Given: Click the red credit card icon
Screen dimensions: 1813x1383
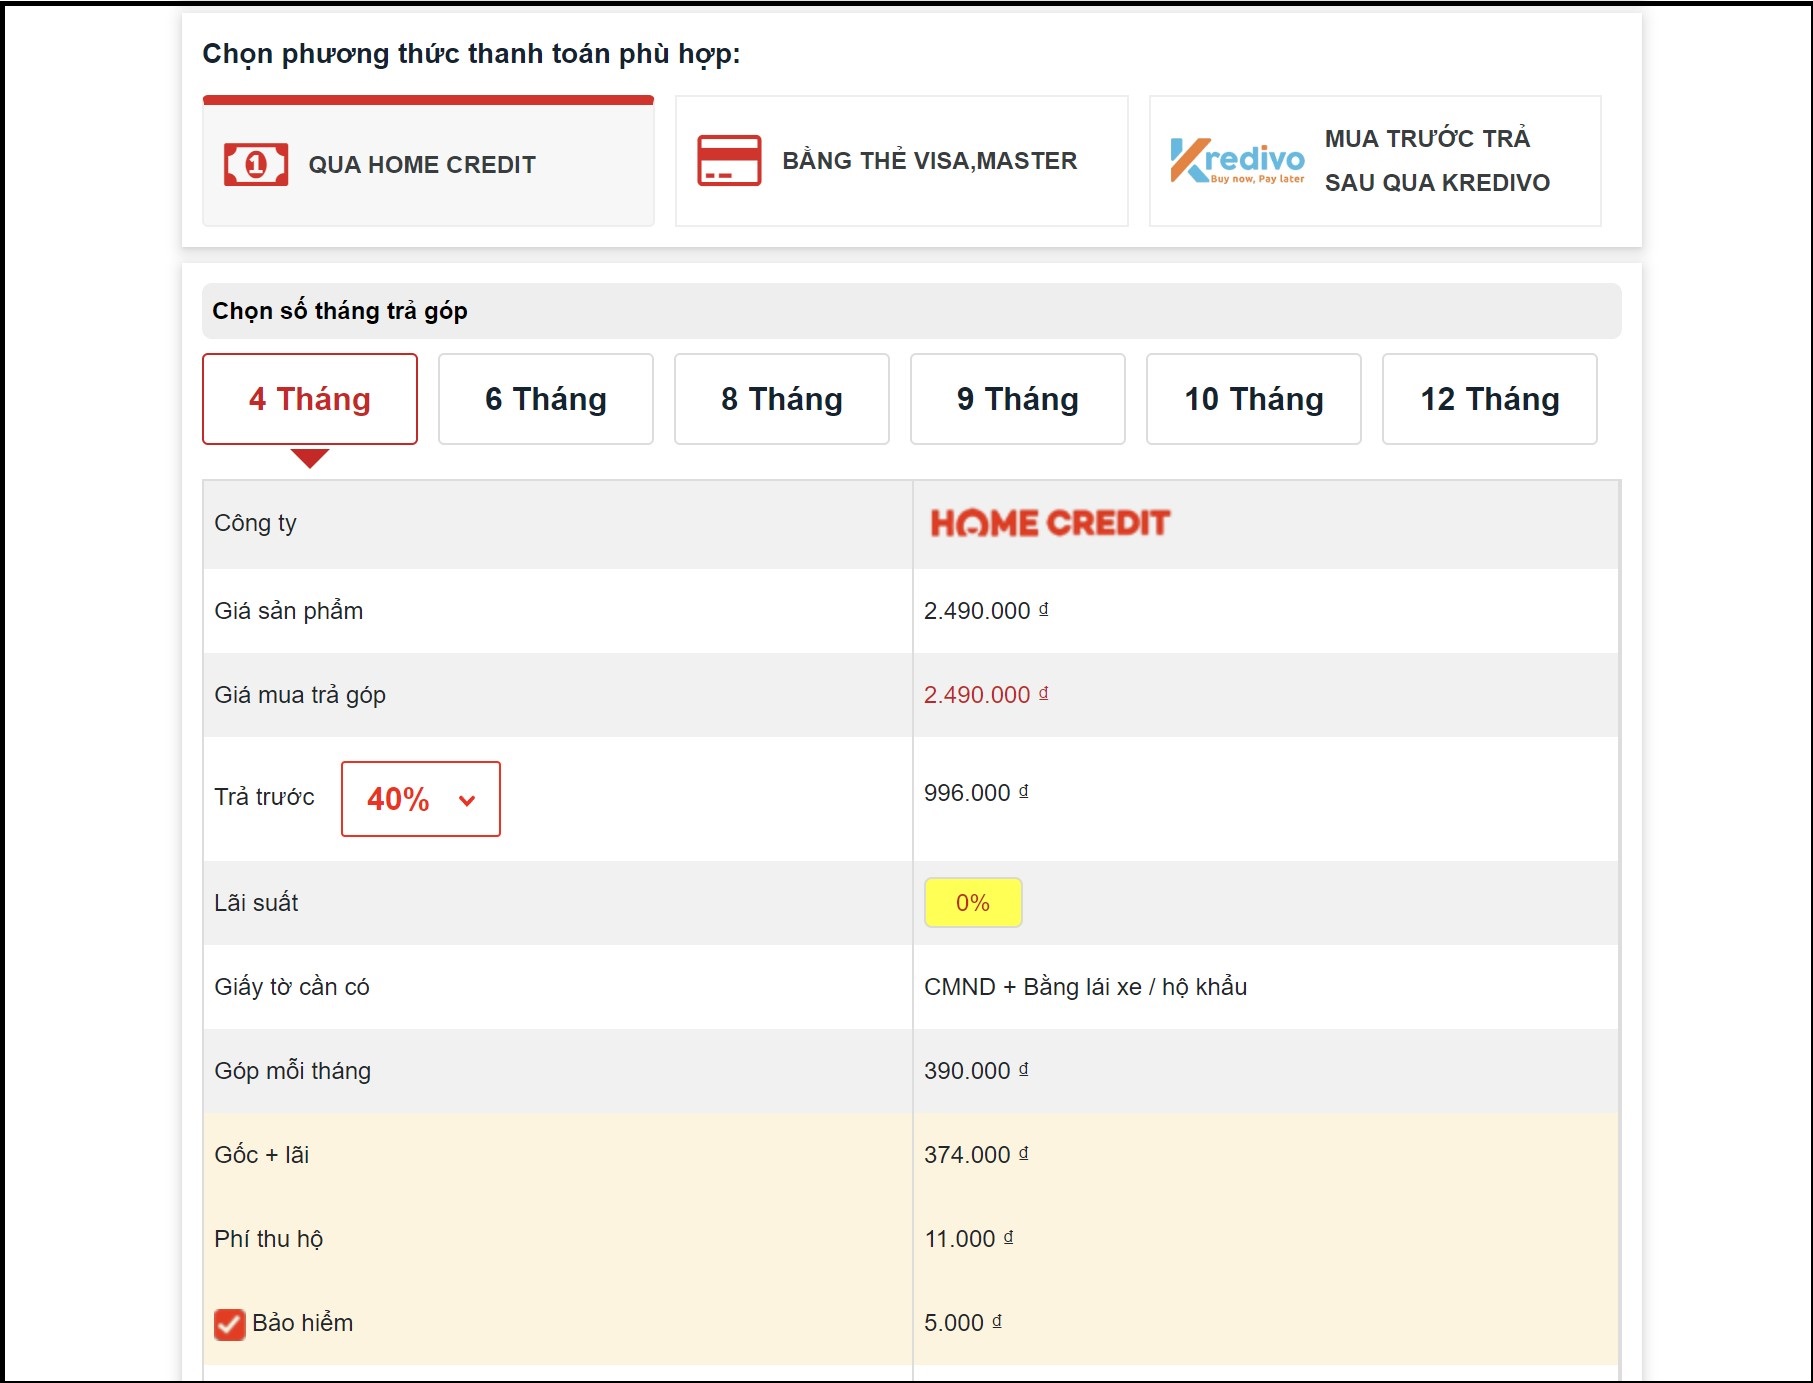Looking at the screenshot, I should click(729, 161).
